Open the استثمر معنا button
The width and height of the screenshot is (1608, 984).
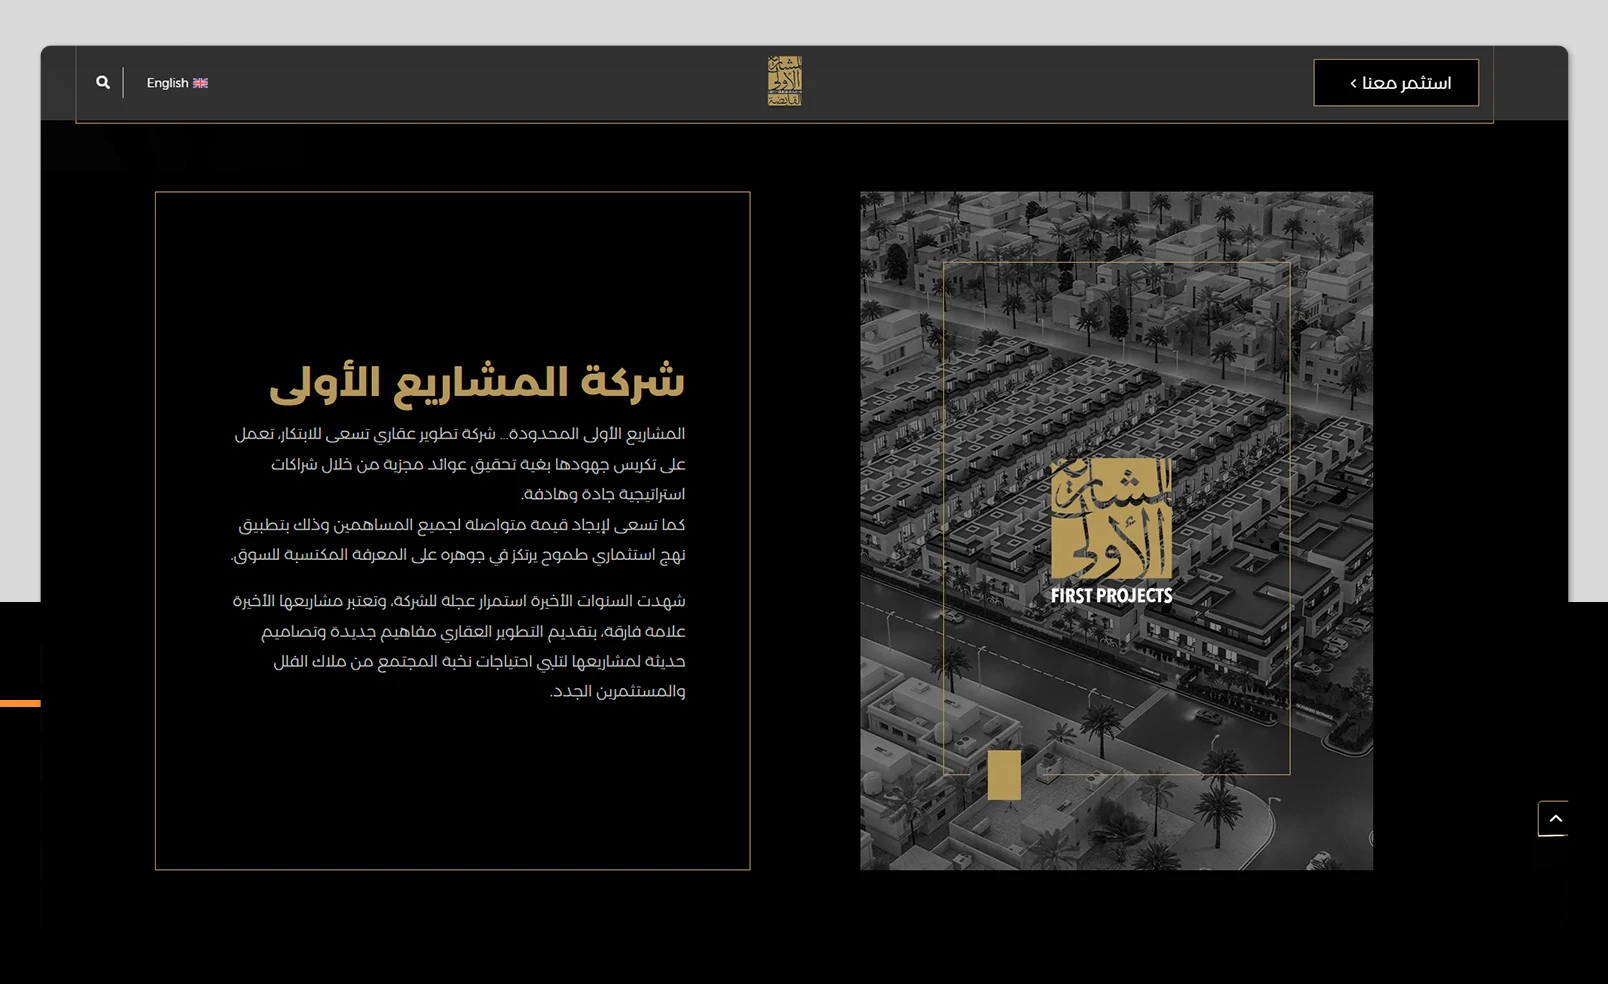click(x=1396, y=83)
